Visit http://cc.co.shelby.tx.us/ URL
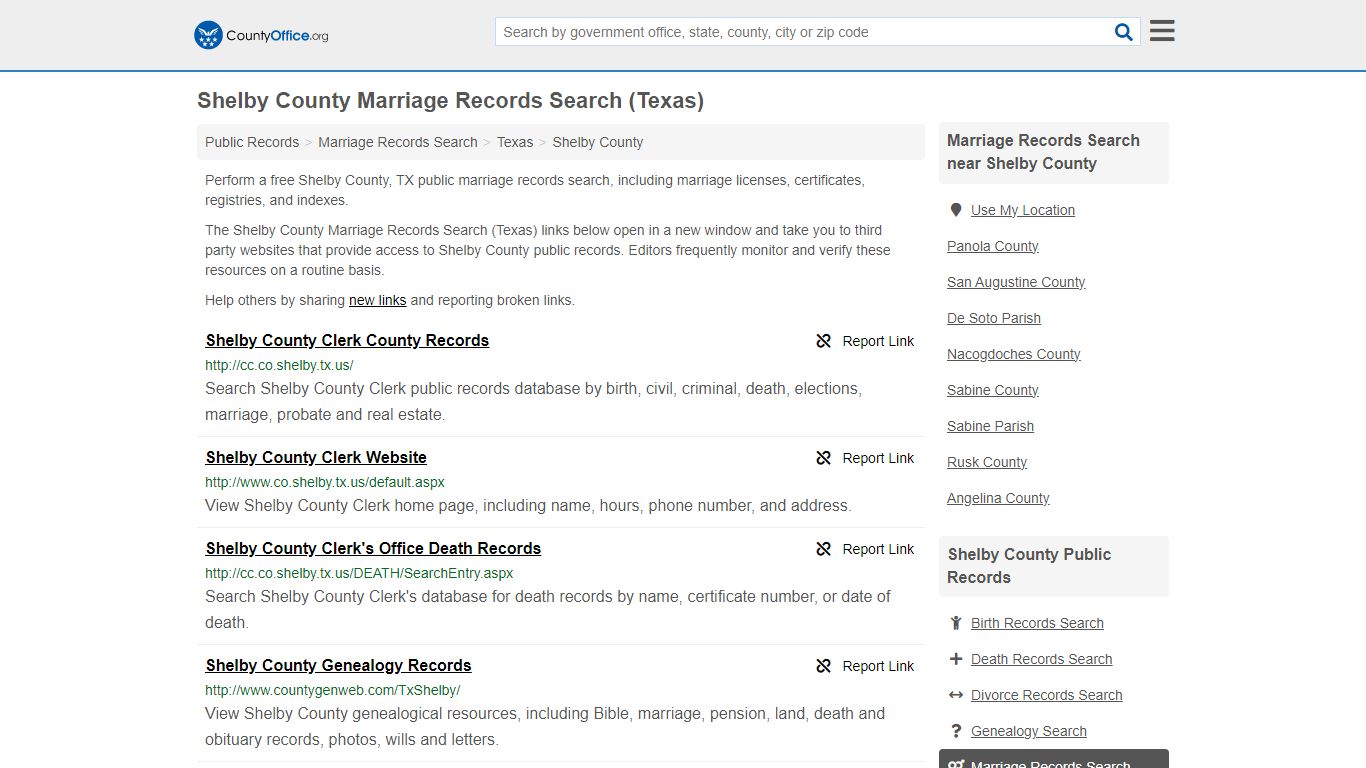 coord(279,365)
